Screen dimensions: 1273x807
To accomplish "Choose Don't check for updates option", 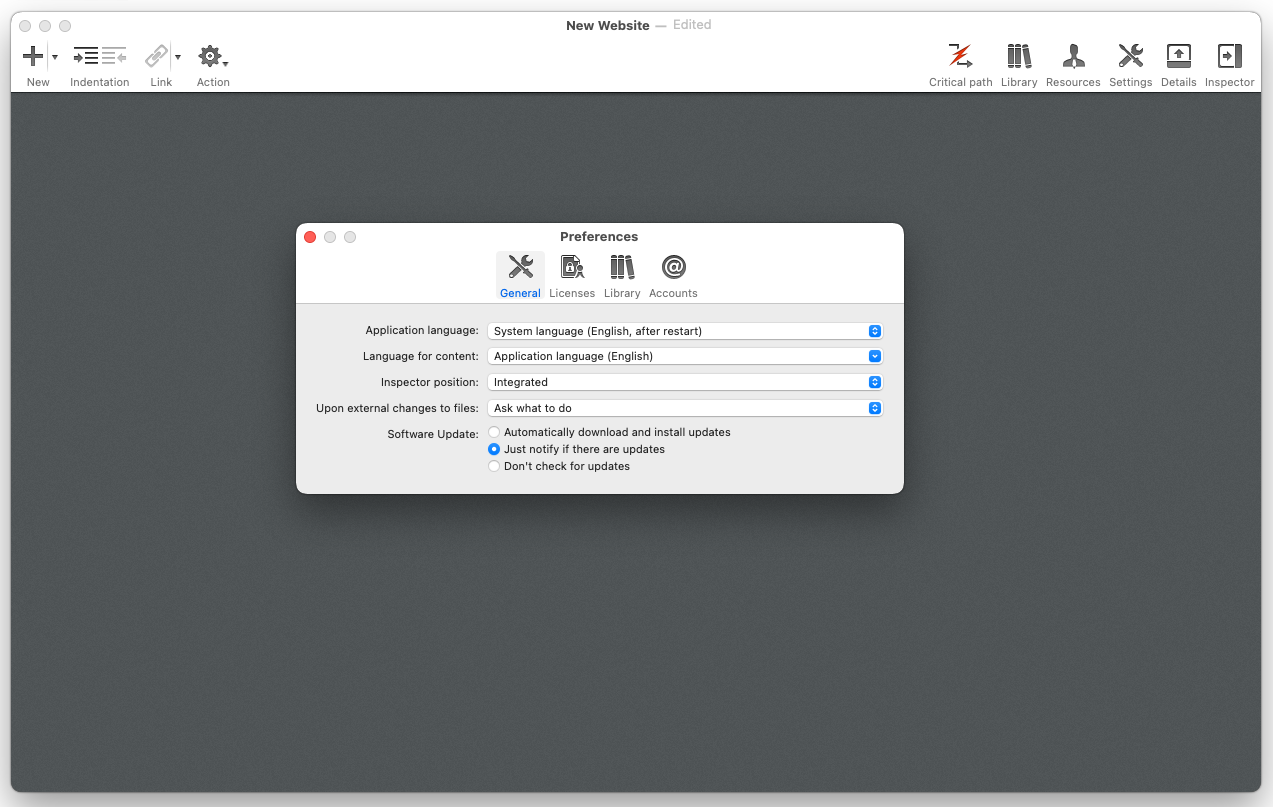I will pyautogui.click(x=494, y=467).
